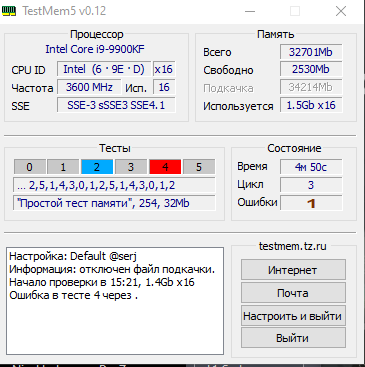Click the elapsed time value 4м 50с

[x=311, y=167]
